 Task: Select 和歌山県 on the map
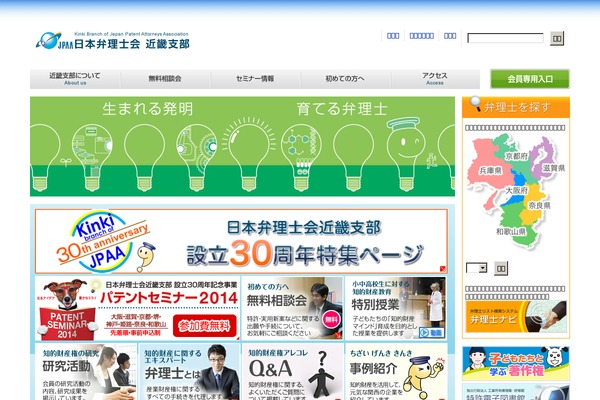(511, 232)
